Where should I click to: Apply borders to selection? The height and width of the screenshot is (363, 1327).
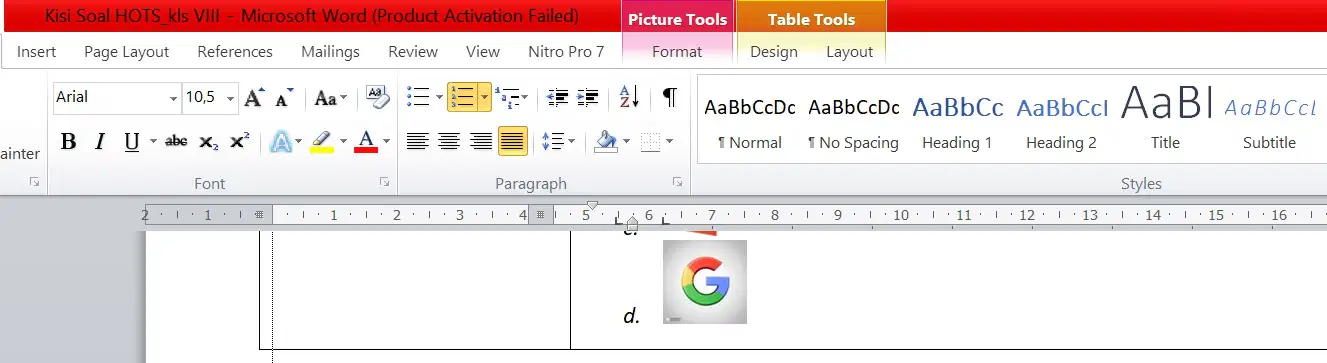pos(651,142)
